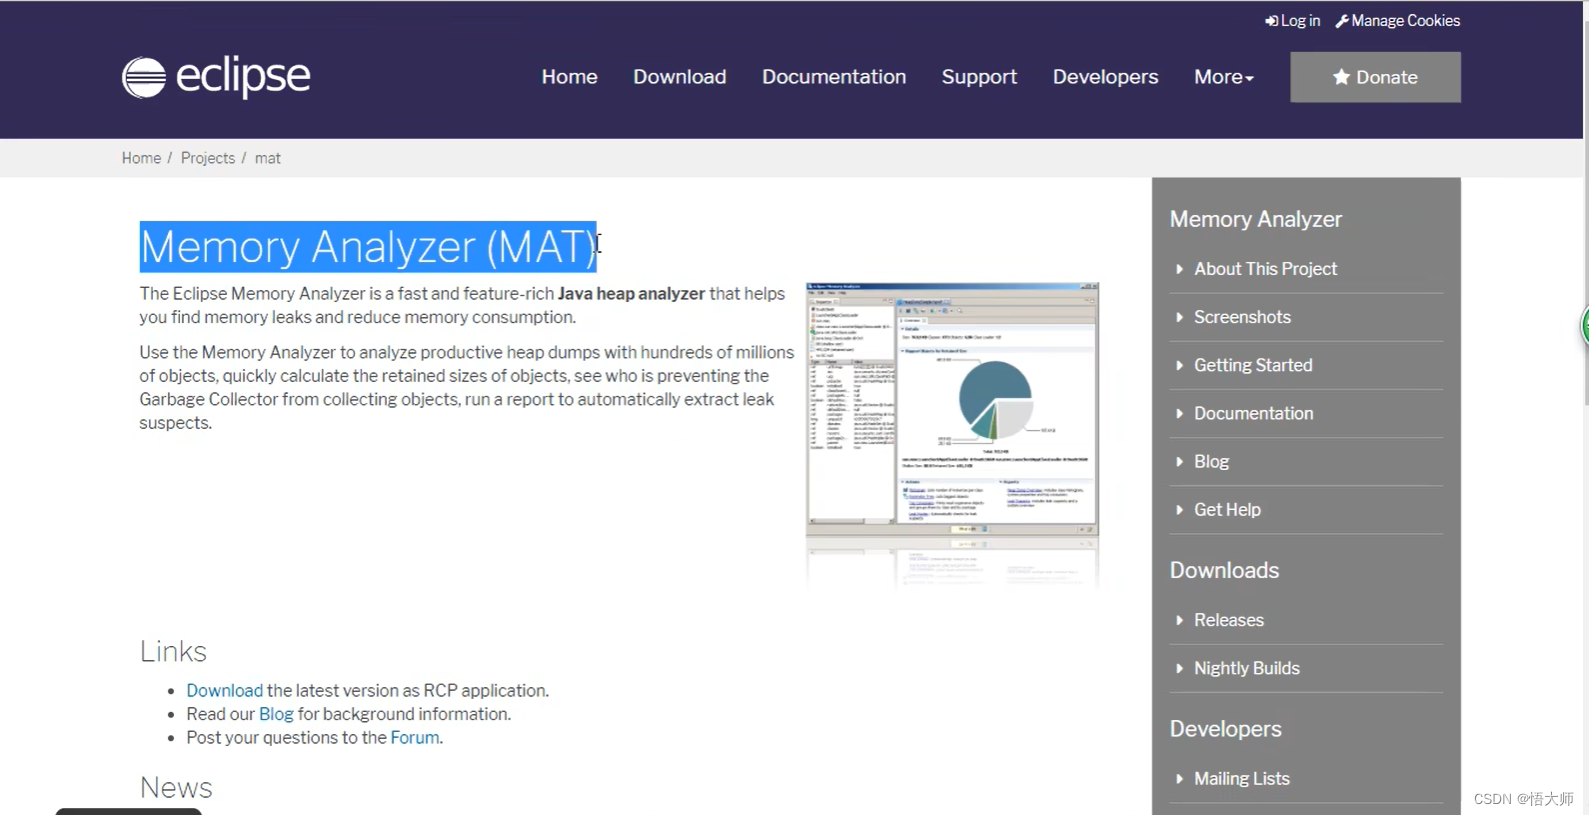Open Get Help in the sidebar
The height and width of the screenshot is (815, 1589).
coord(1227,509)
